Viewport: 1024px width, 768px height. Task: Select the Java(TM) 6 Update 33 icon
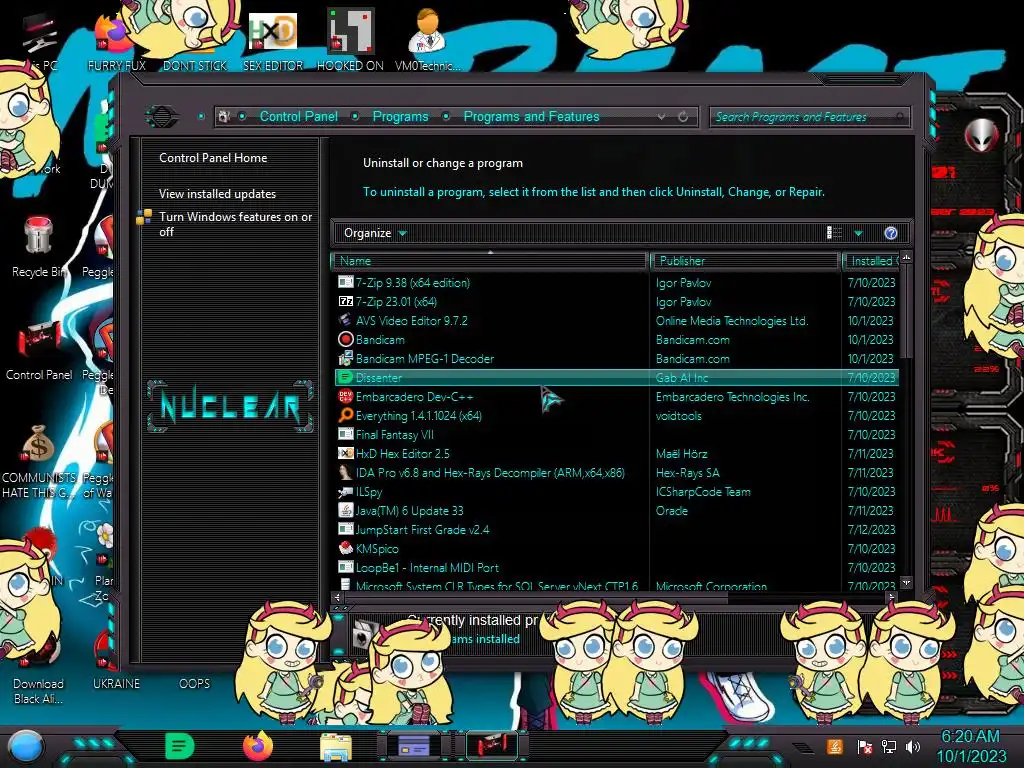[345, 510]
